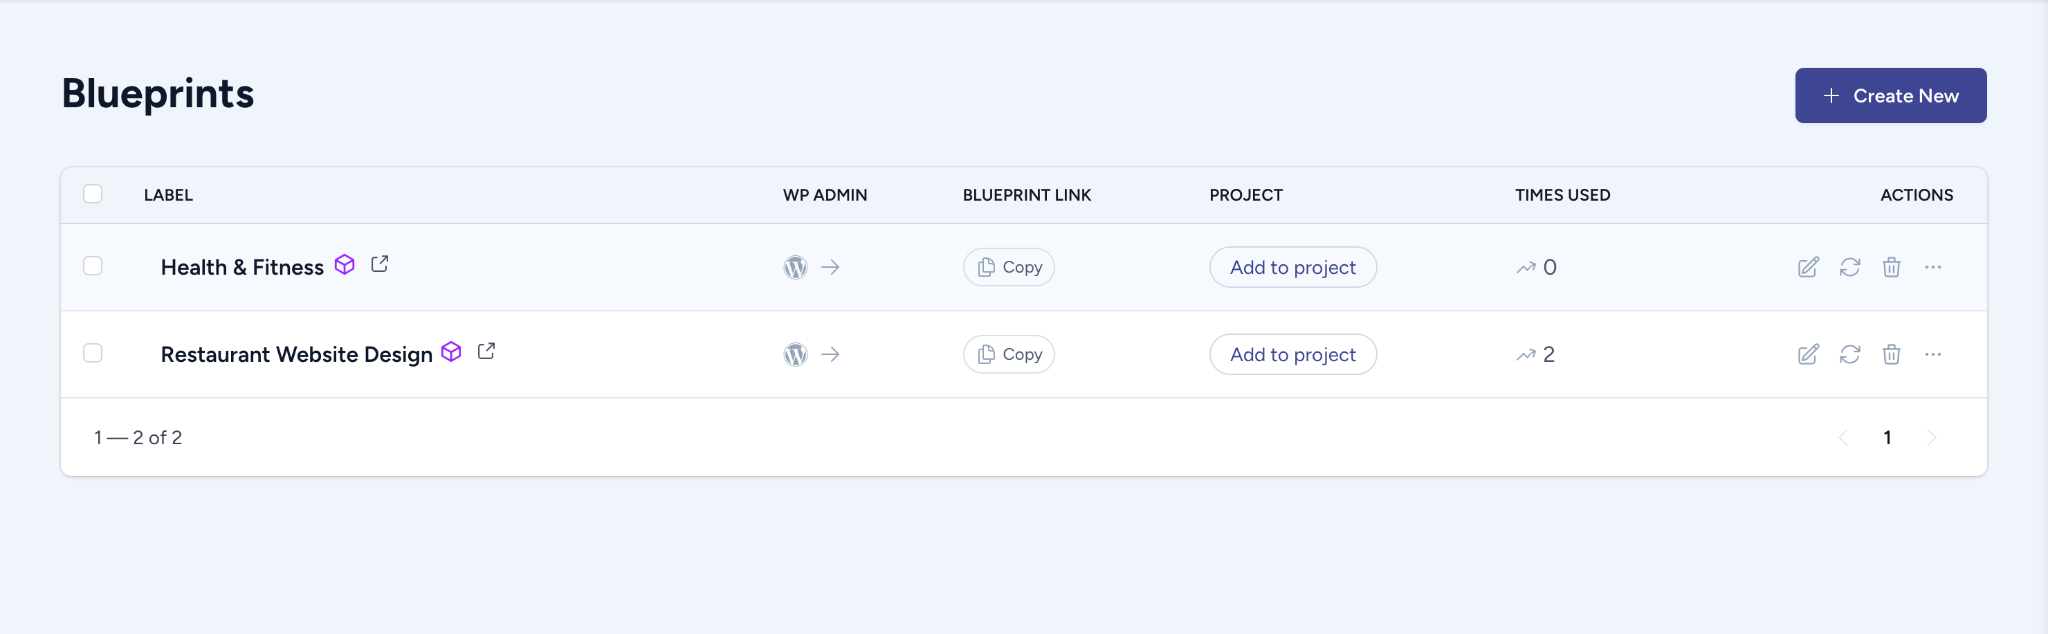Select page 1 in pagination
2048x634 pixels.
click(x=1886, y=437)
